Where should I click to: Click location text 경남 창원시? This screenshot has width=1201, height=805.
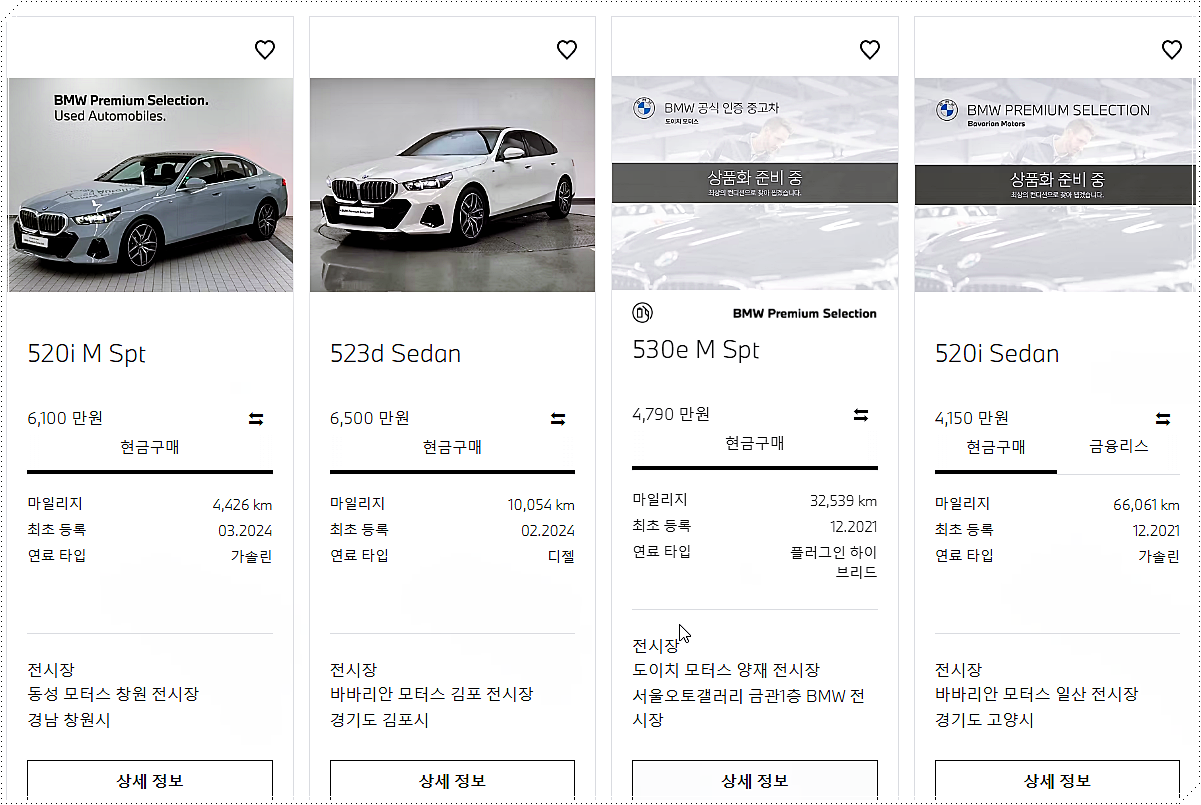(x=69, y=720)
